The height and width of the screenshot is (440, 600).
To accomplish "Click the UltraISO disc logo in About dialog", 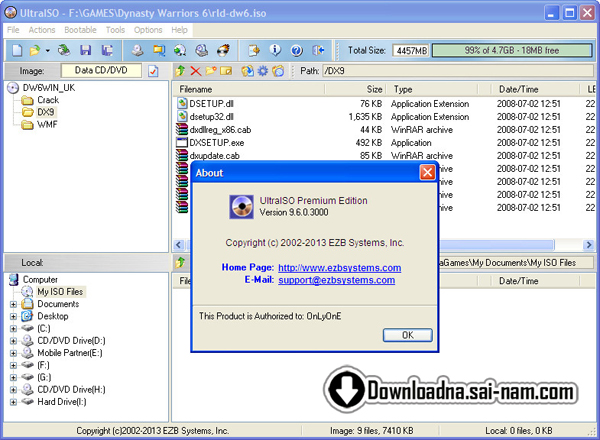I will point(241,207).
